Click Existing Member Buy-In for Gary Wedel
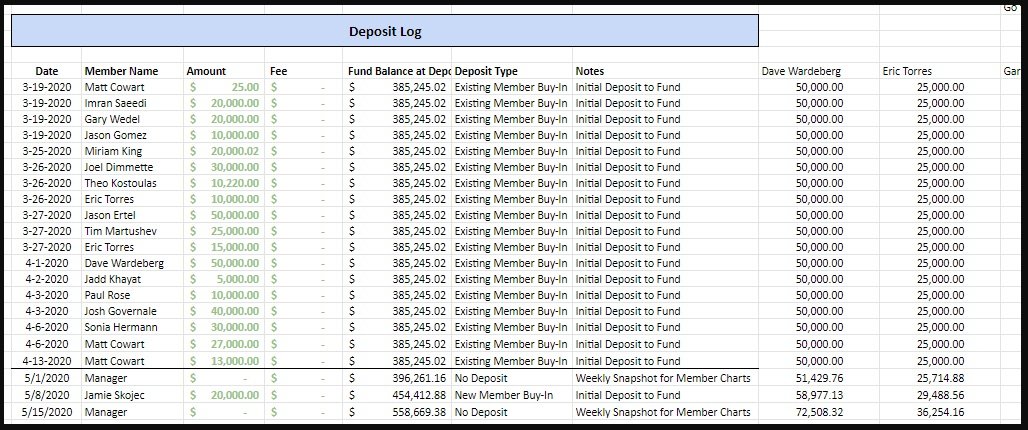 tap(512, 119)
